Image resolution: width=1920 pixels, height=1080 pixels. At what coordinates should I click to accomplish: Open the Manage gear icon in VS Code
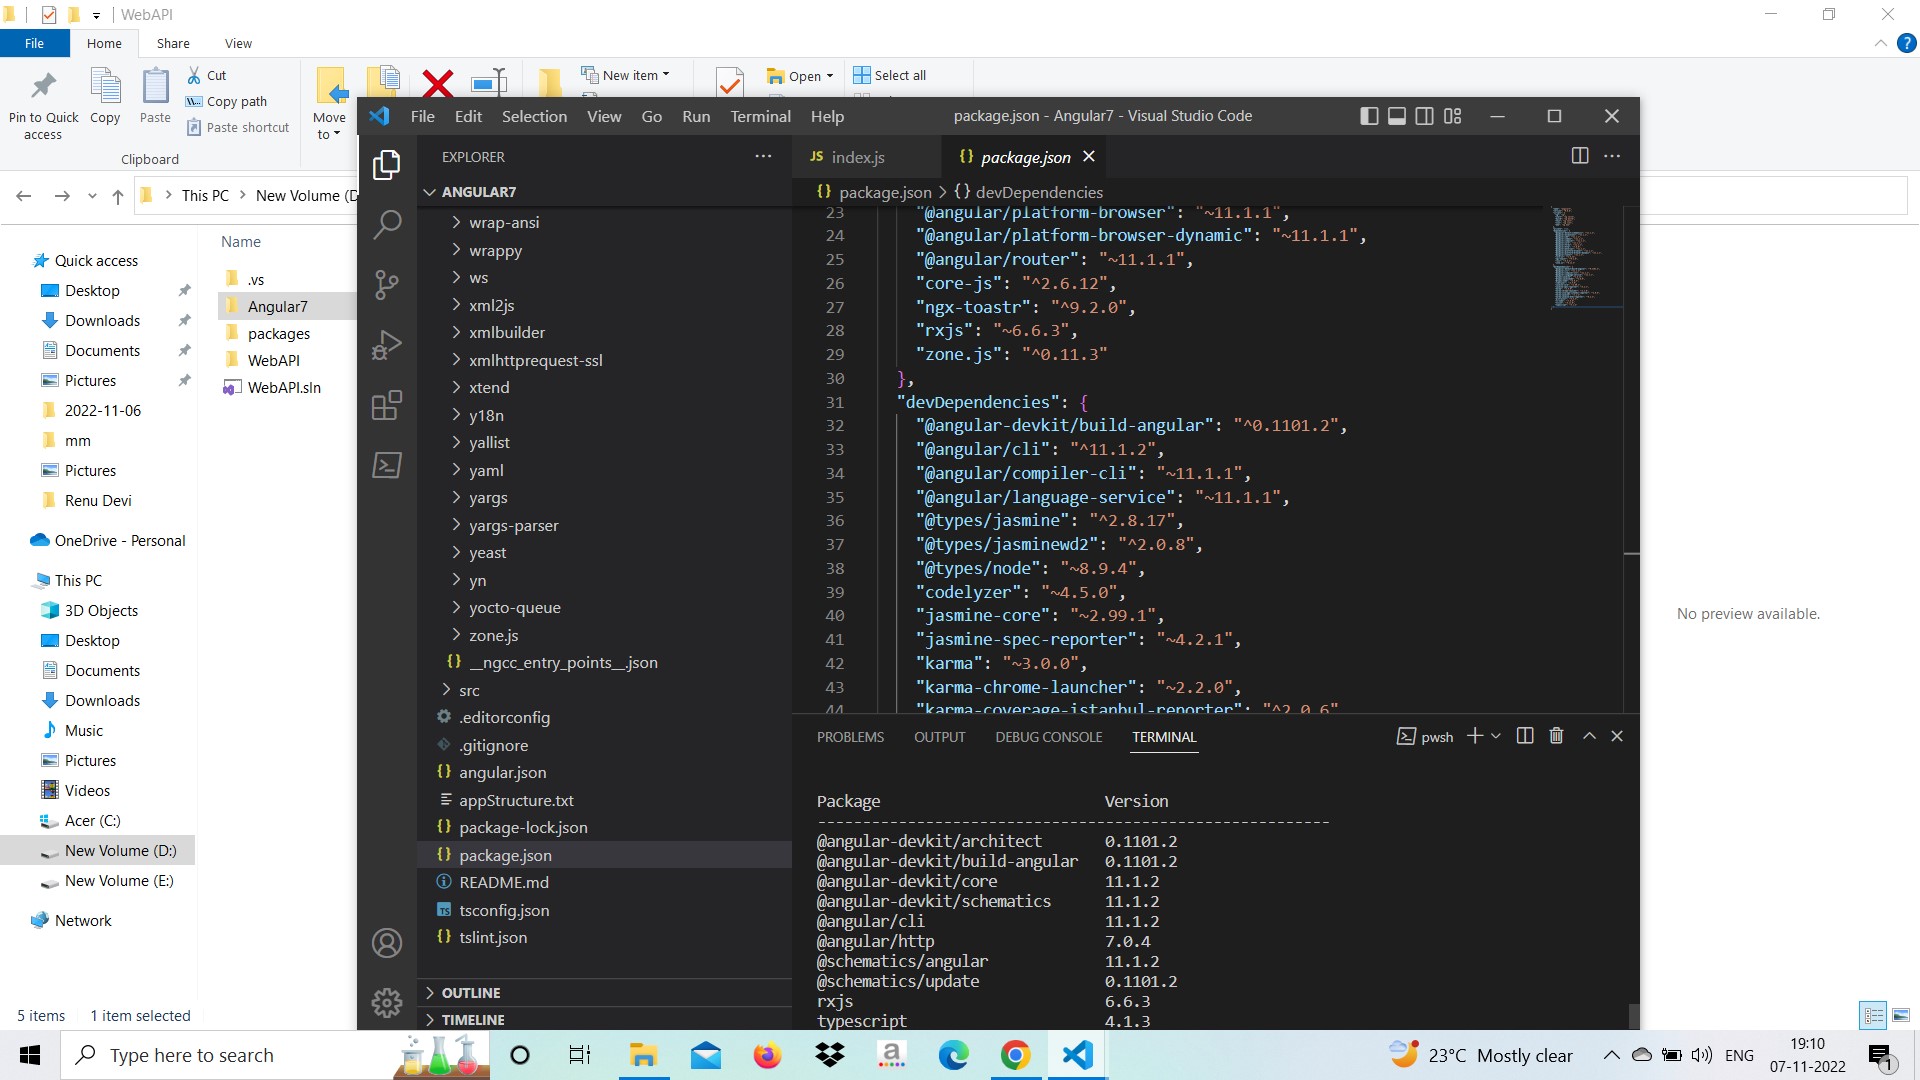387,1002
